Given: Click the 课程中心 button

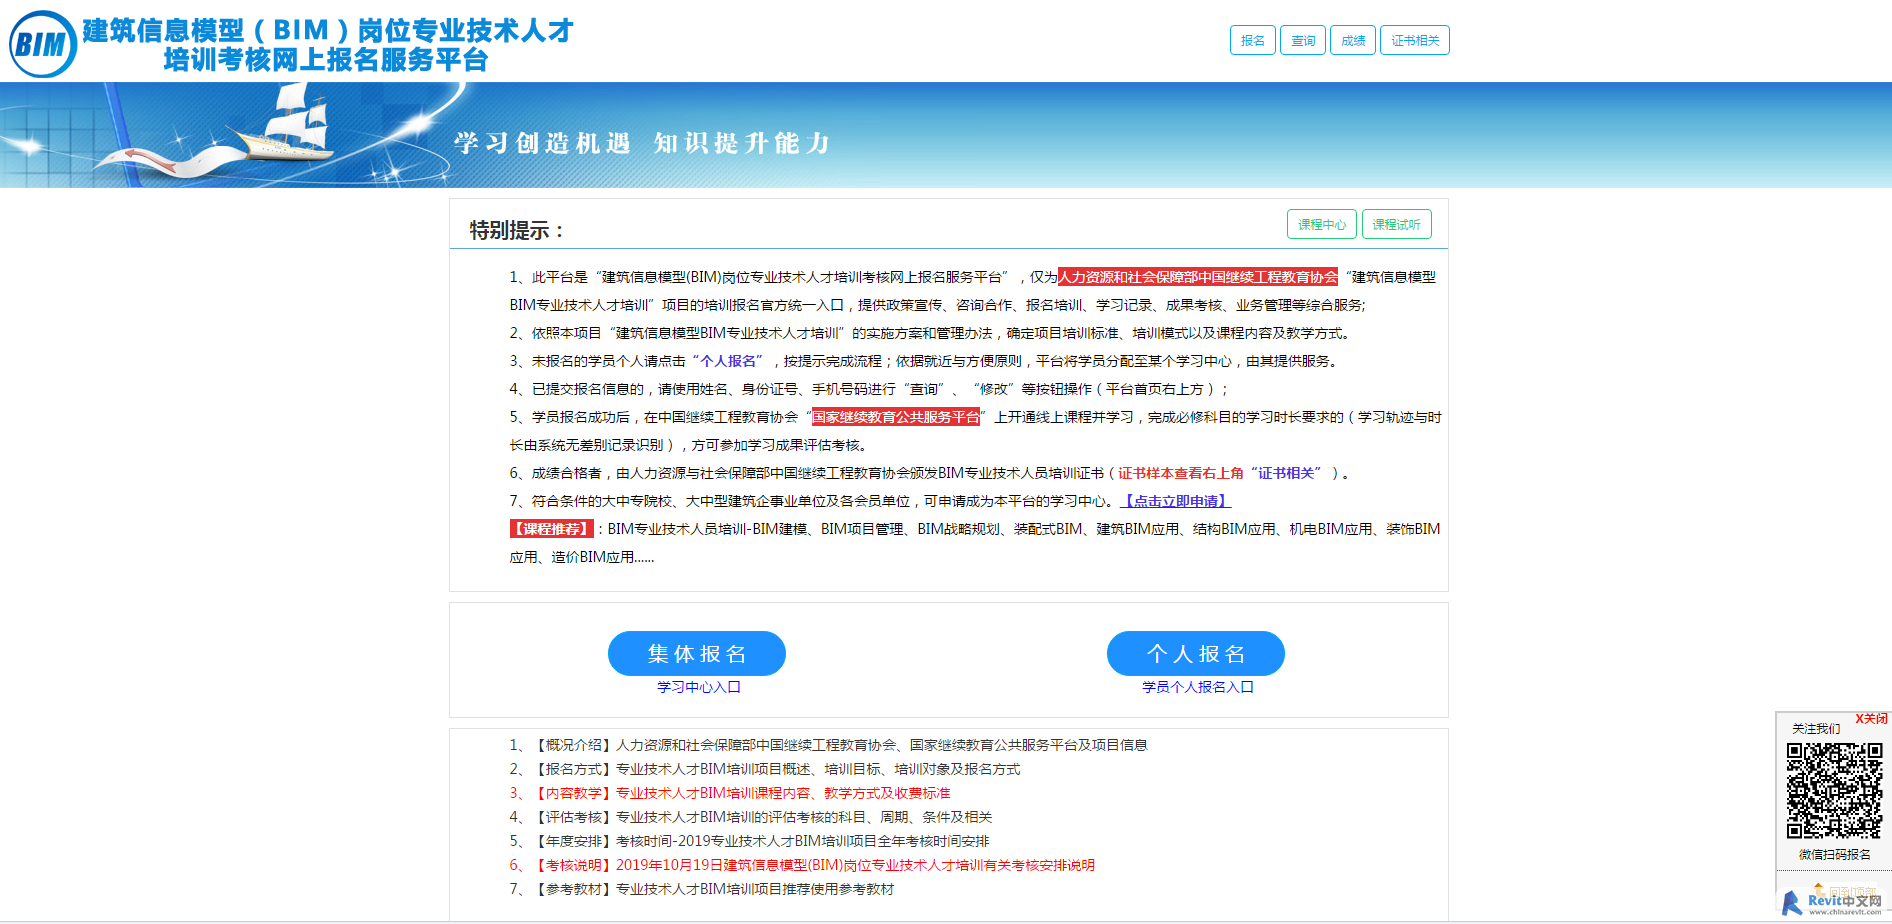Looking at the screenshot, I should (x=1321, y=224).
